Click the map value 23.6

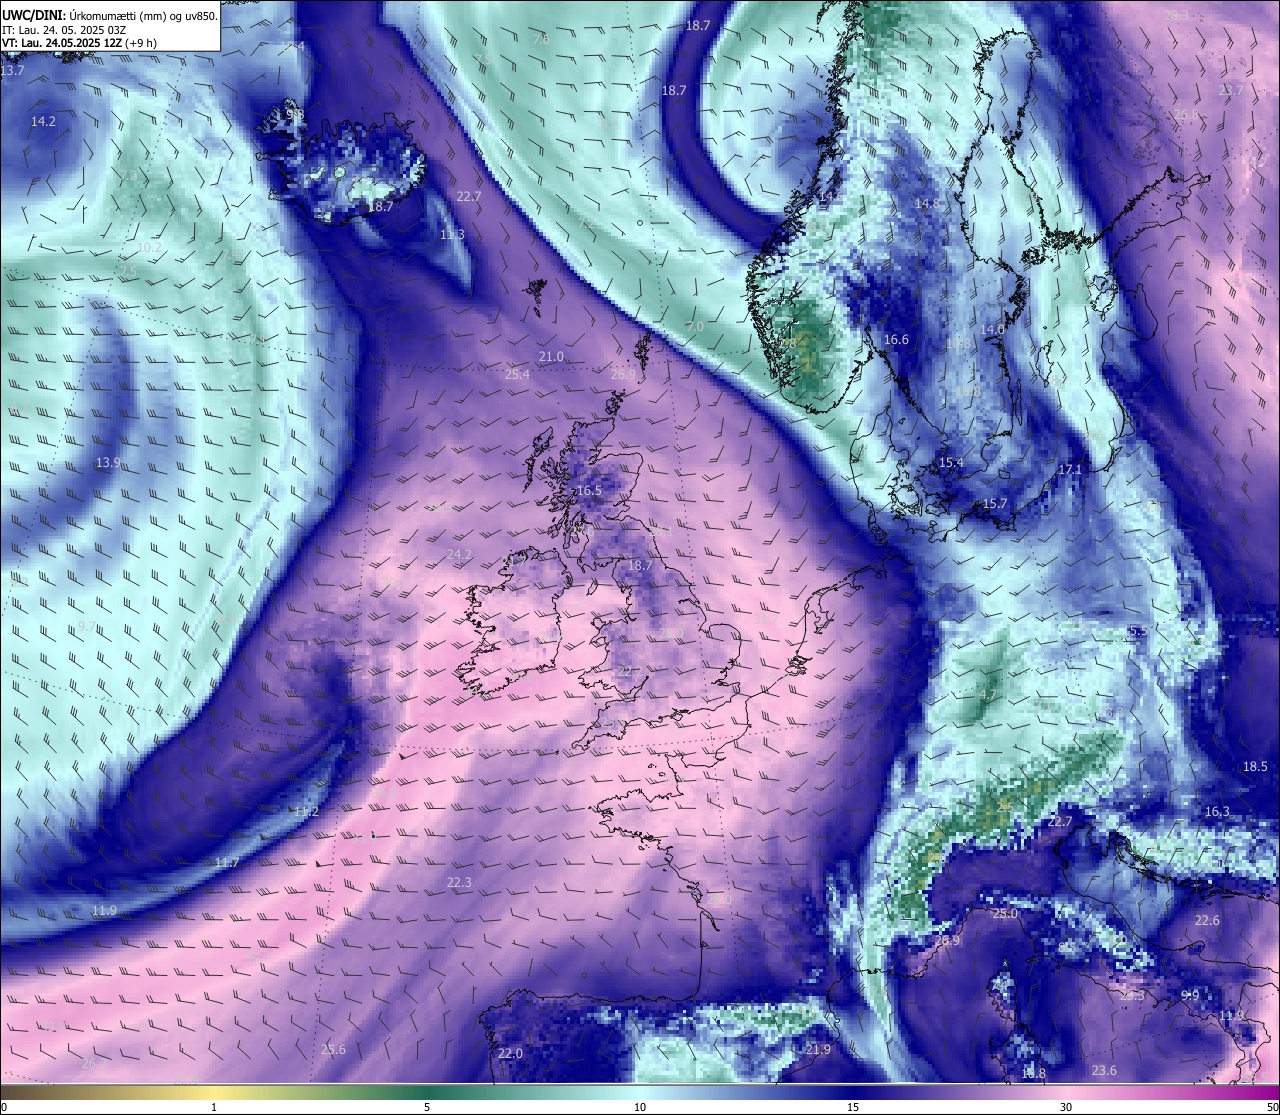1103,1070
